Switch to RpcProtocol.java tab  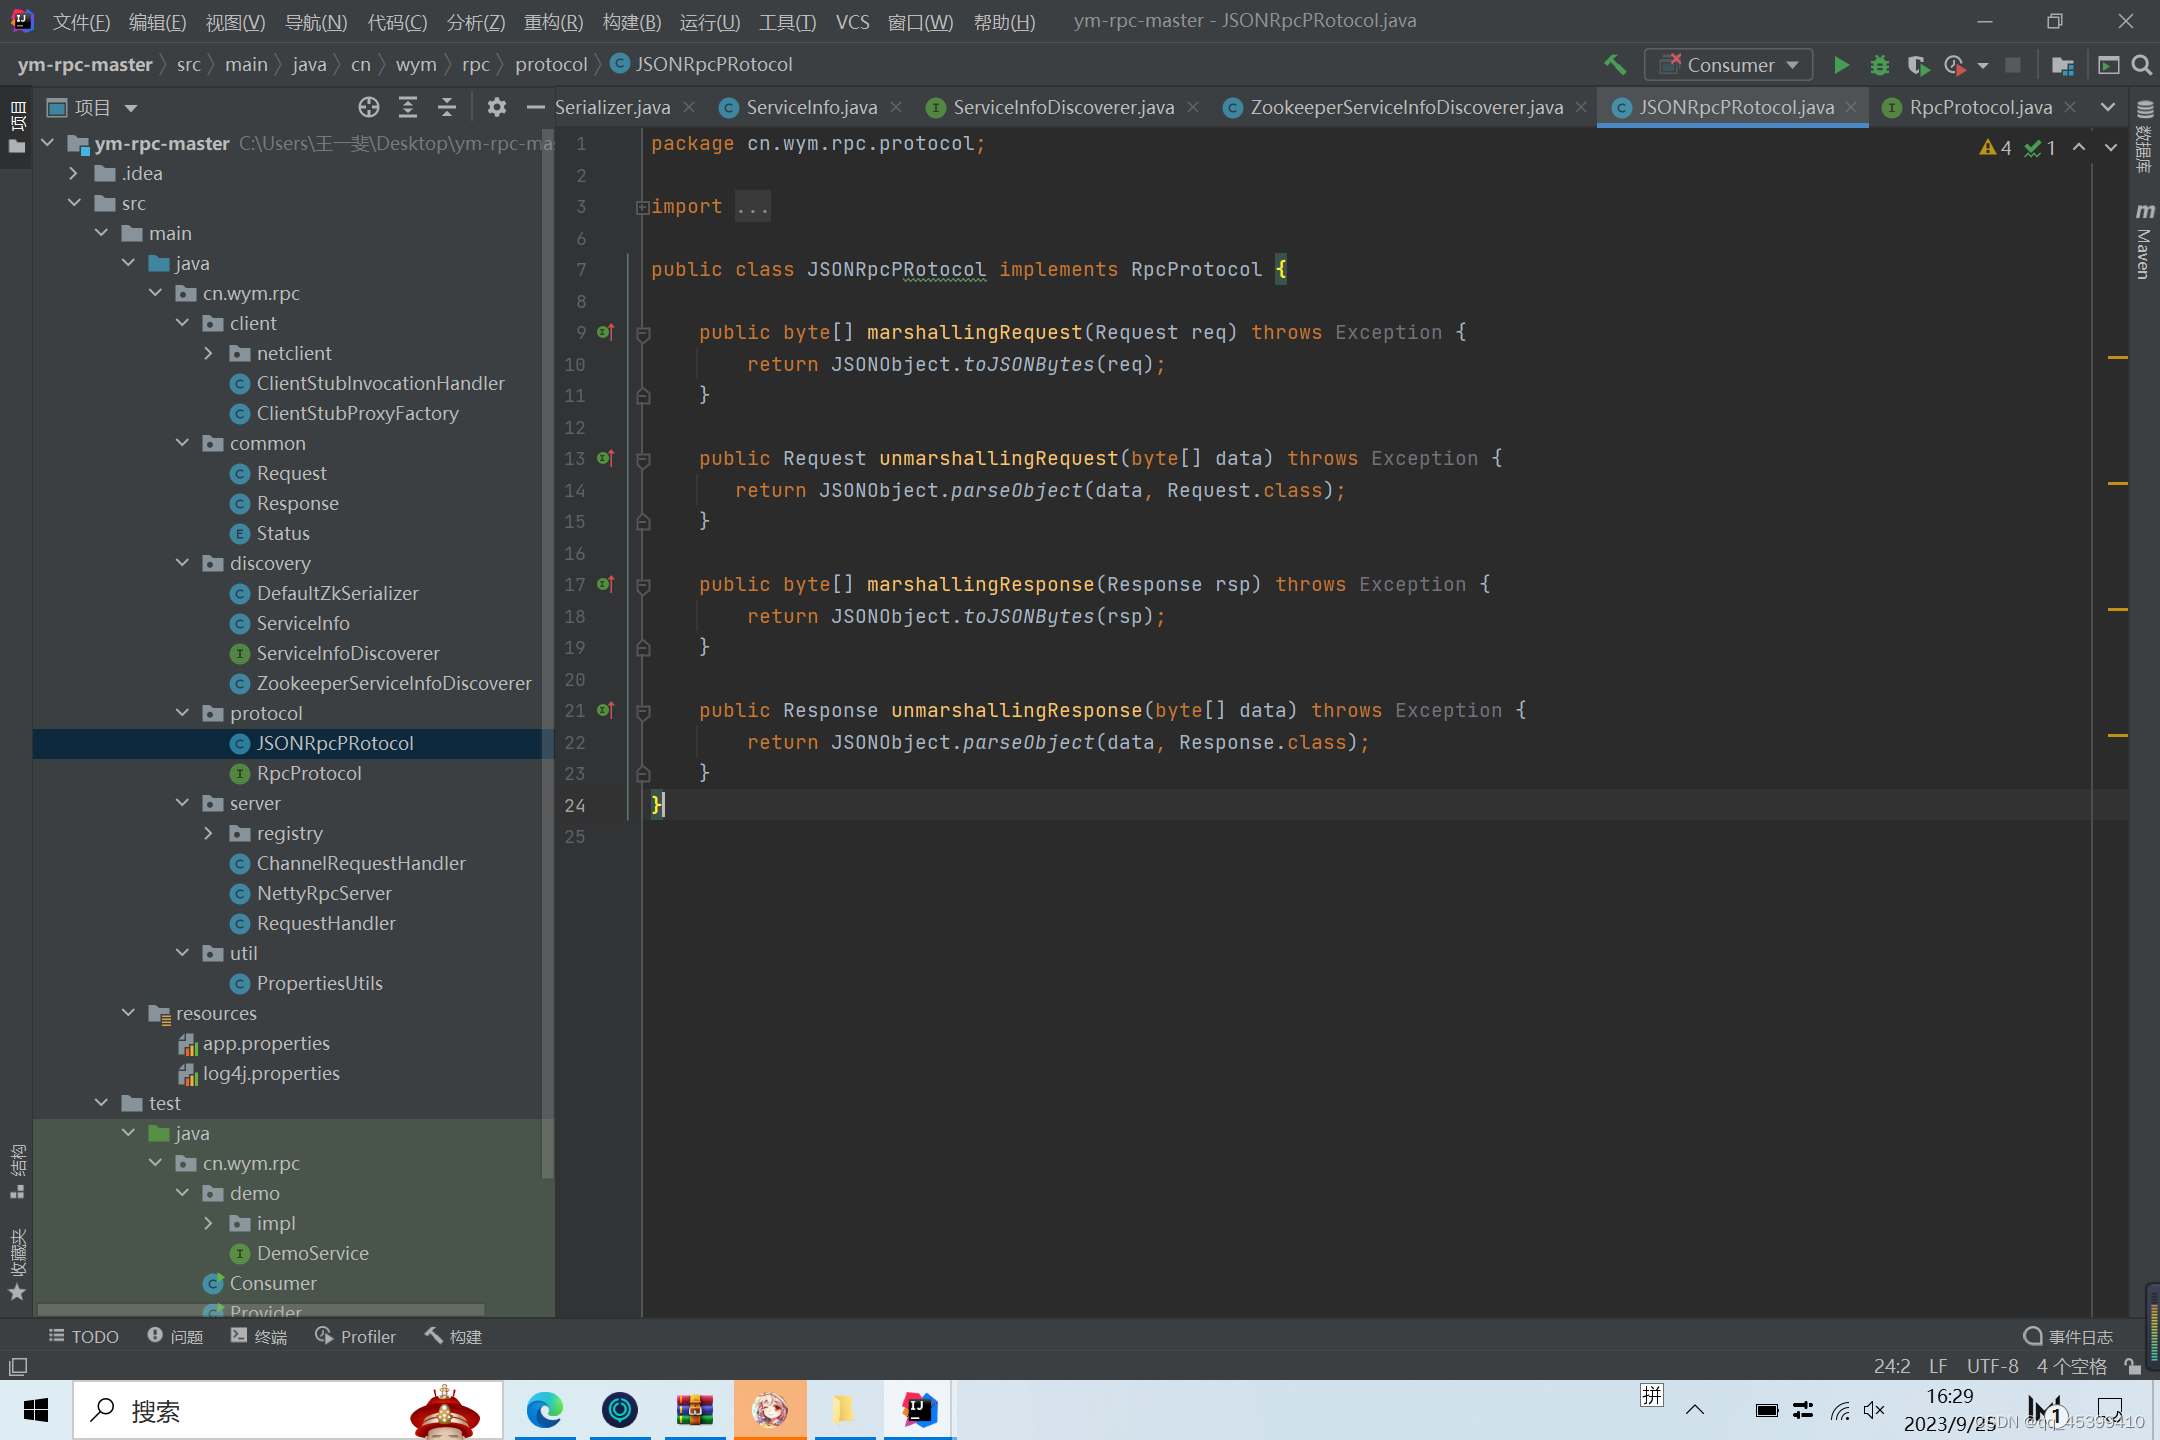pos(1979,107)
